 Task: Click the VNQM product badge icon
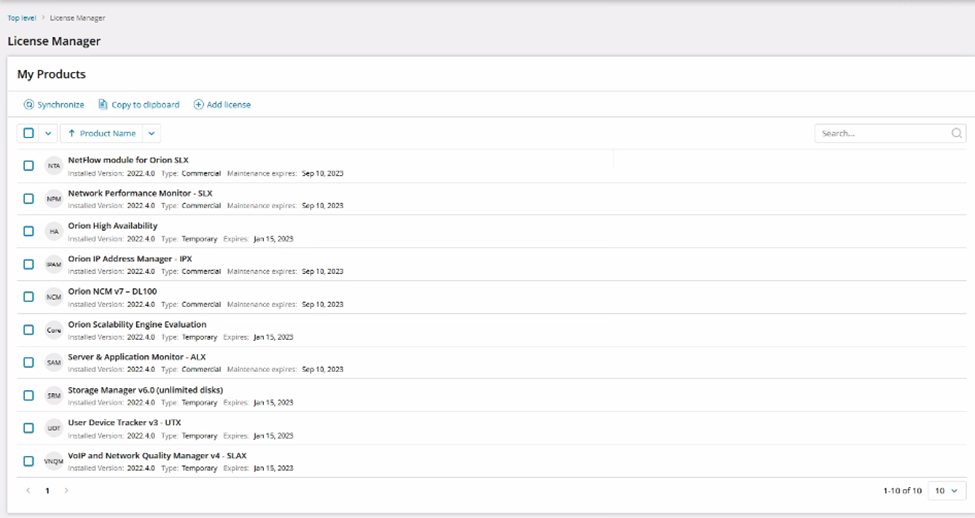coord(54,461)
